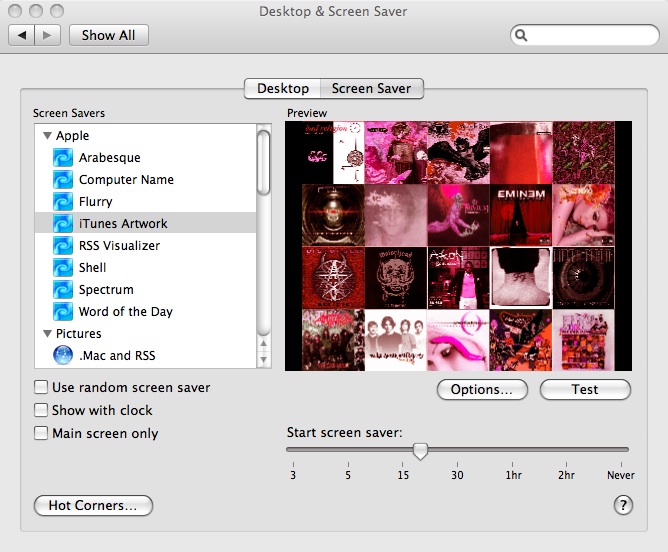Click the iTunes Artwork screen saver icon
The width and height of the screenshot is (668, 552).
pyautogui.click(x=63, y=224)
